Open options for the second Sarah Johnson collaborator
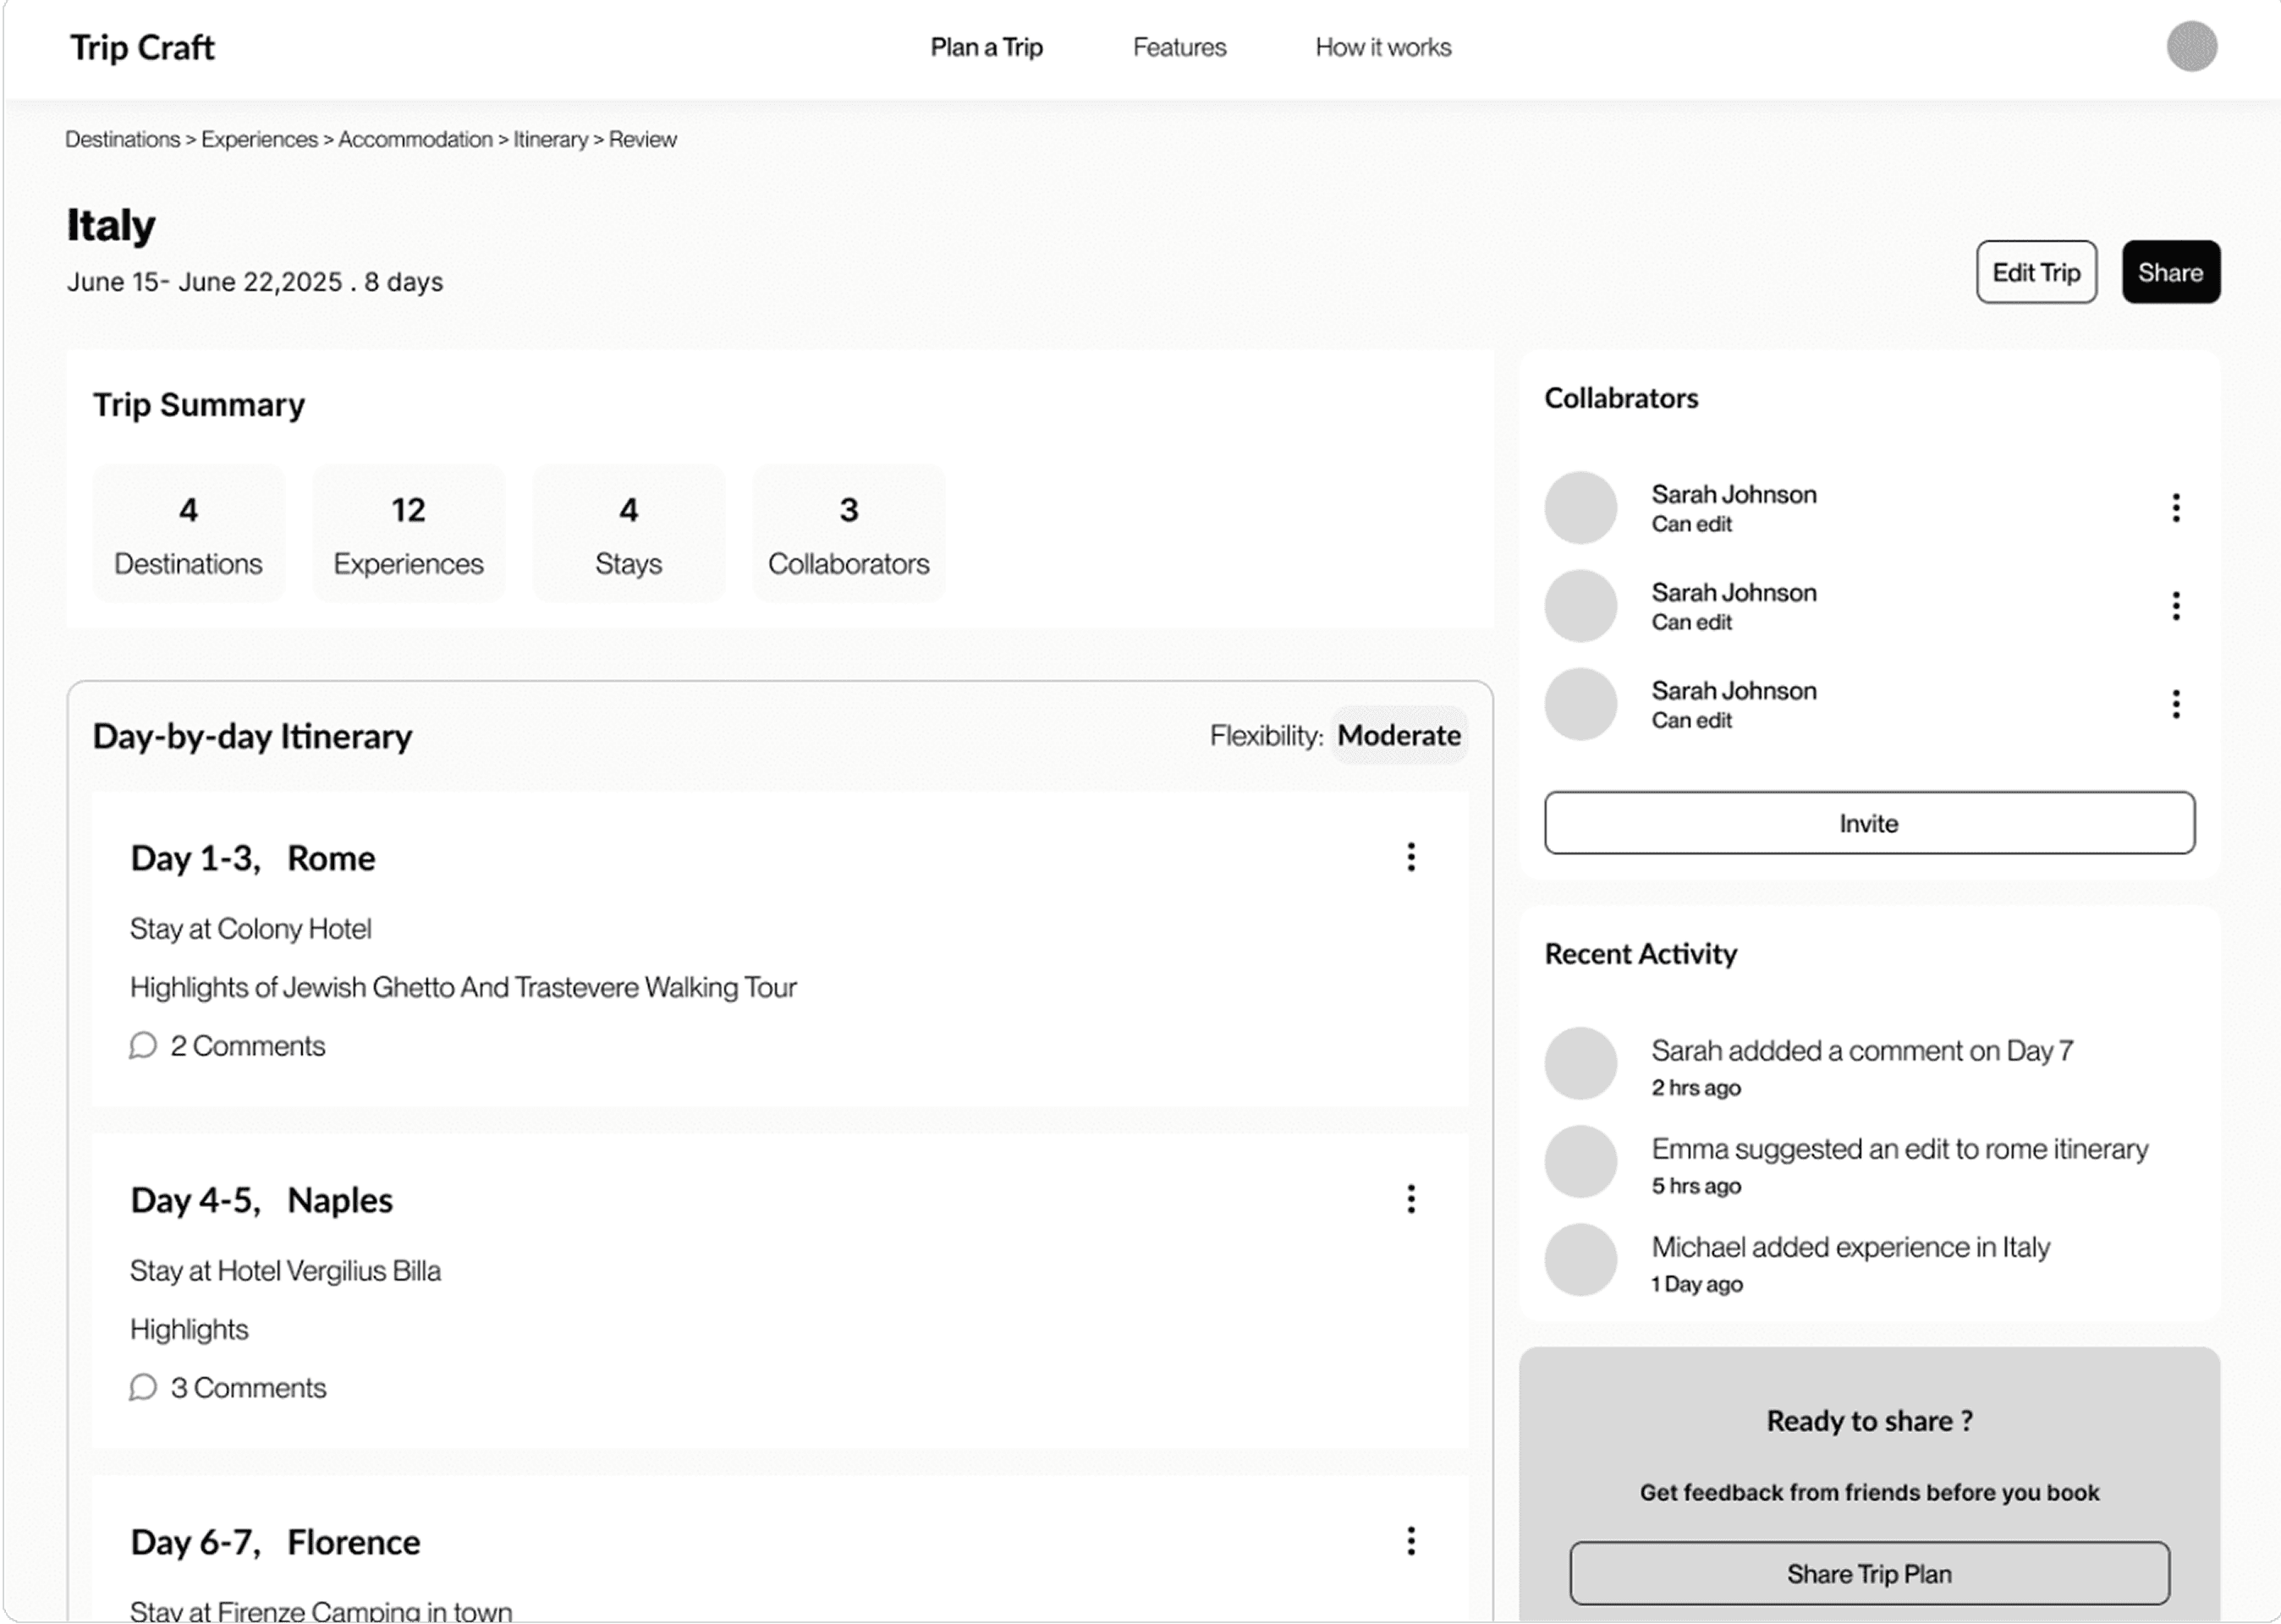Image resolution: width=2281 pixels, height=1624 pixels. click(2175, 606)
